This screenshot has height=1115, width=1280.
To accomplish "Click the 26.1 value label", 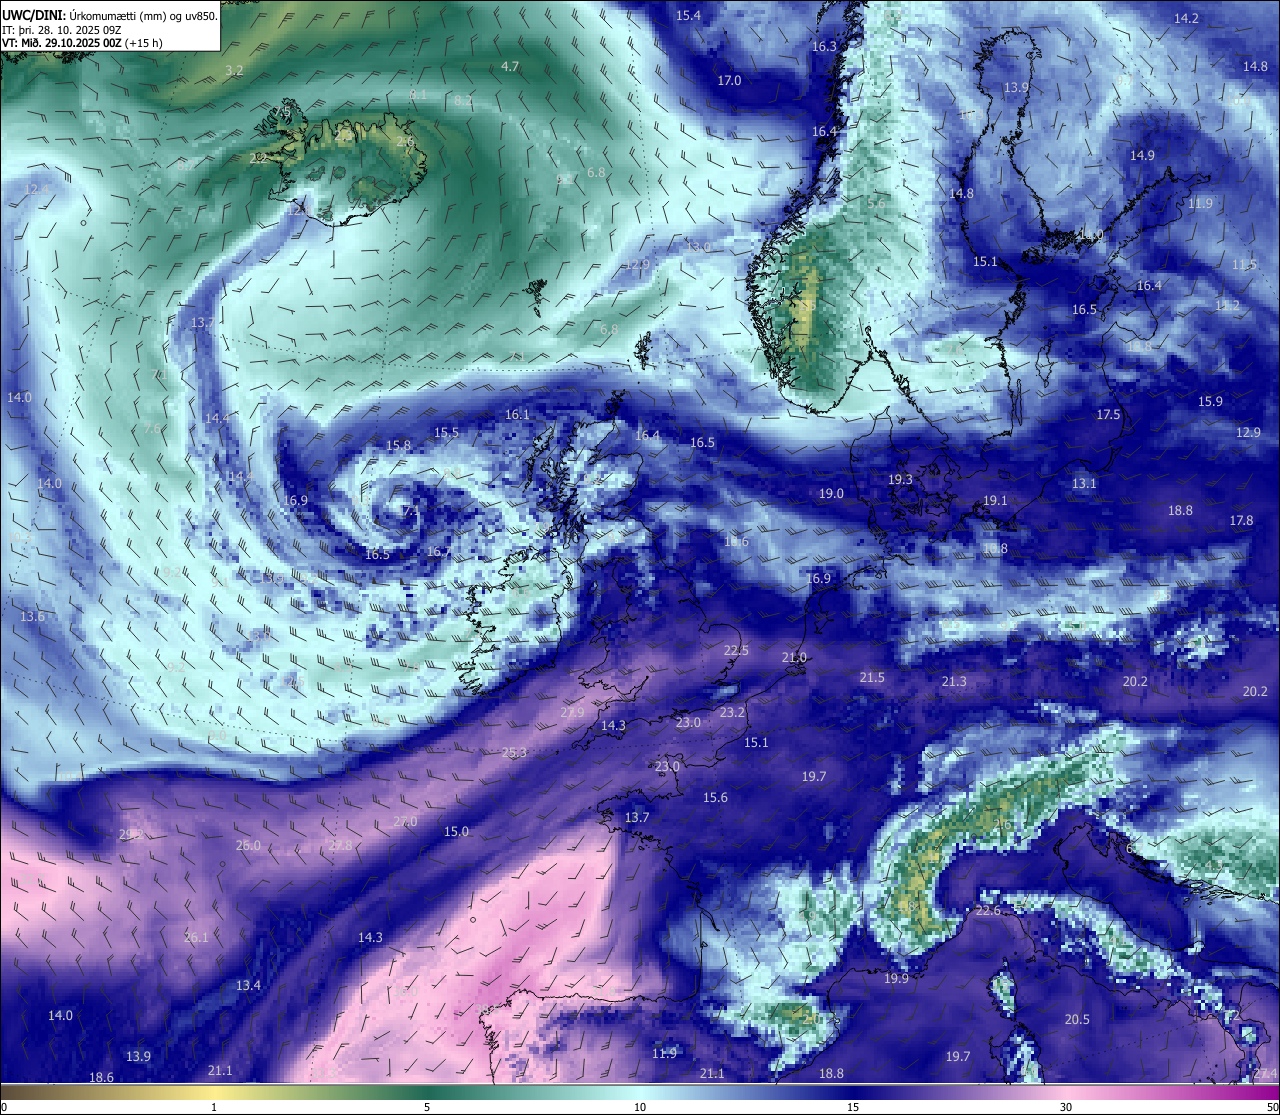I will (x=196, y=937).
